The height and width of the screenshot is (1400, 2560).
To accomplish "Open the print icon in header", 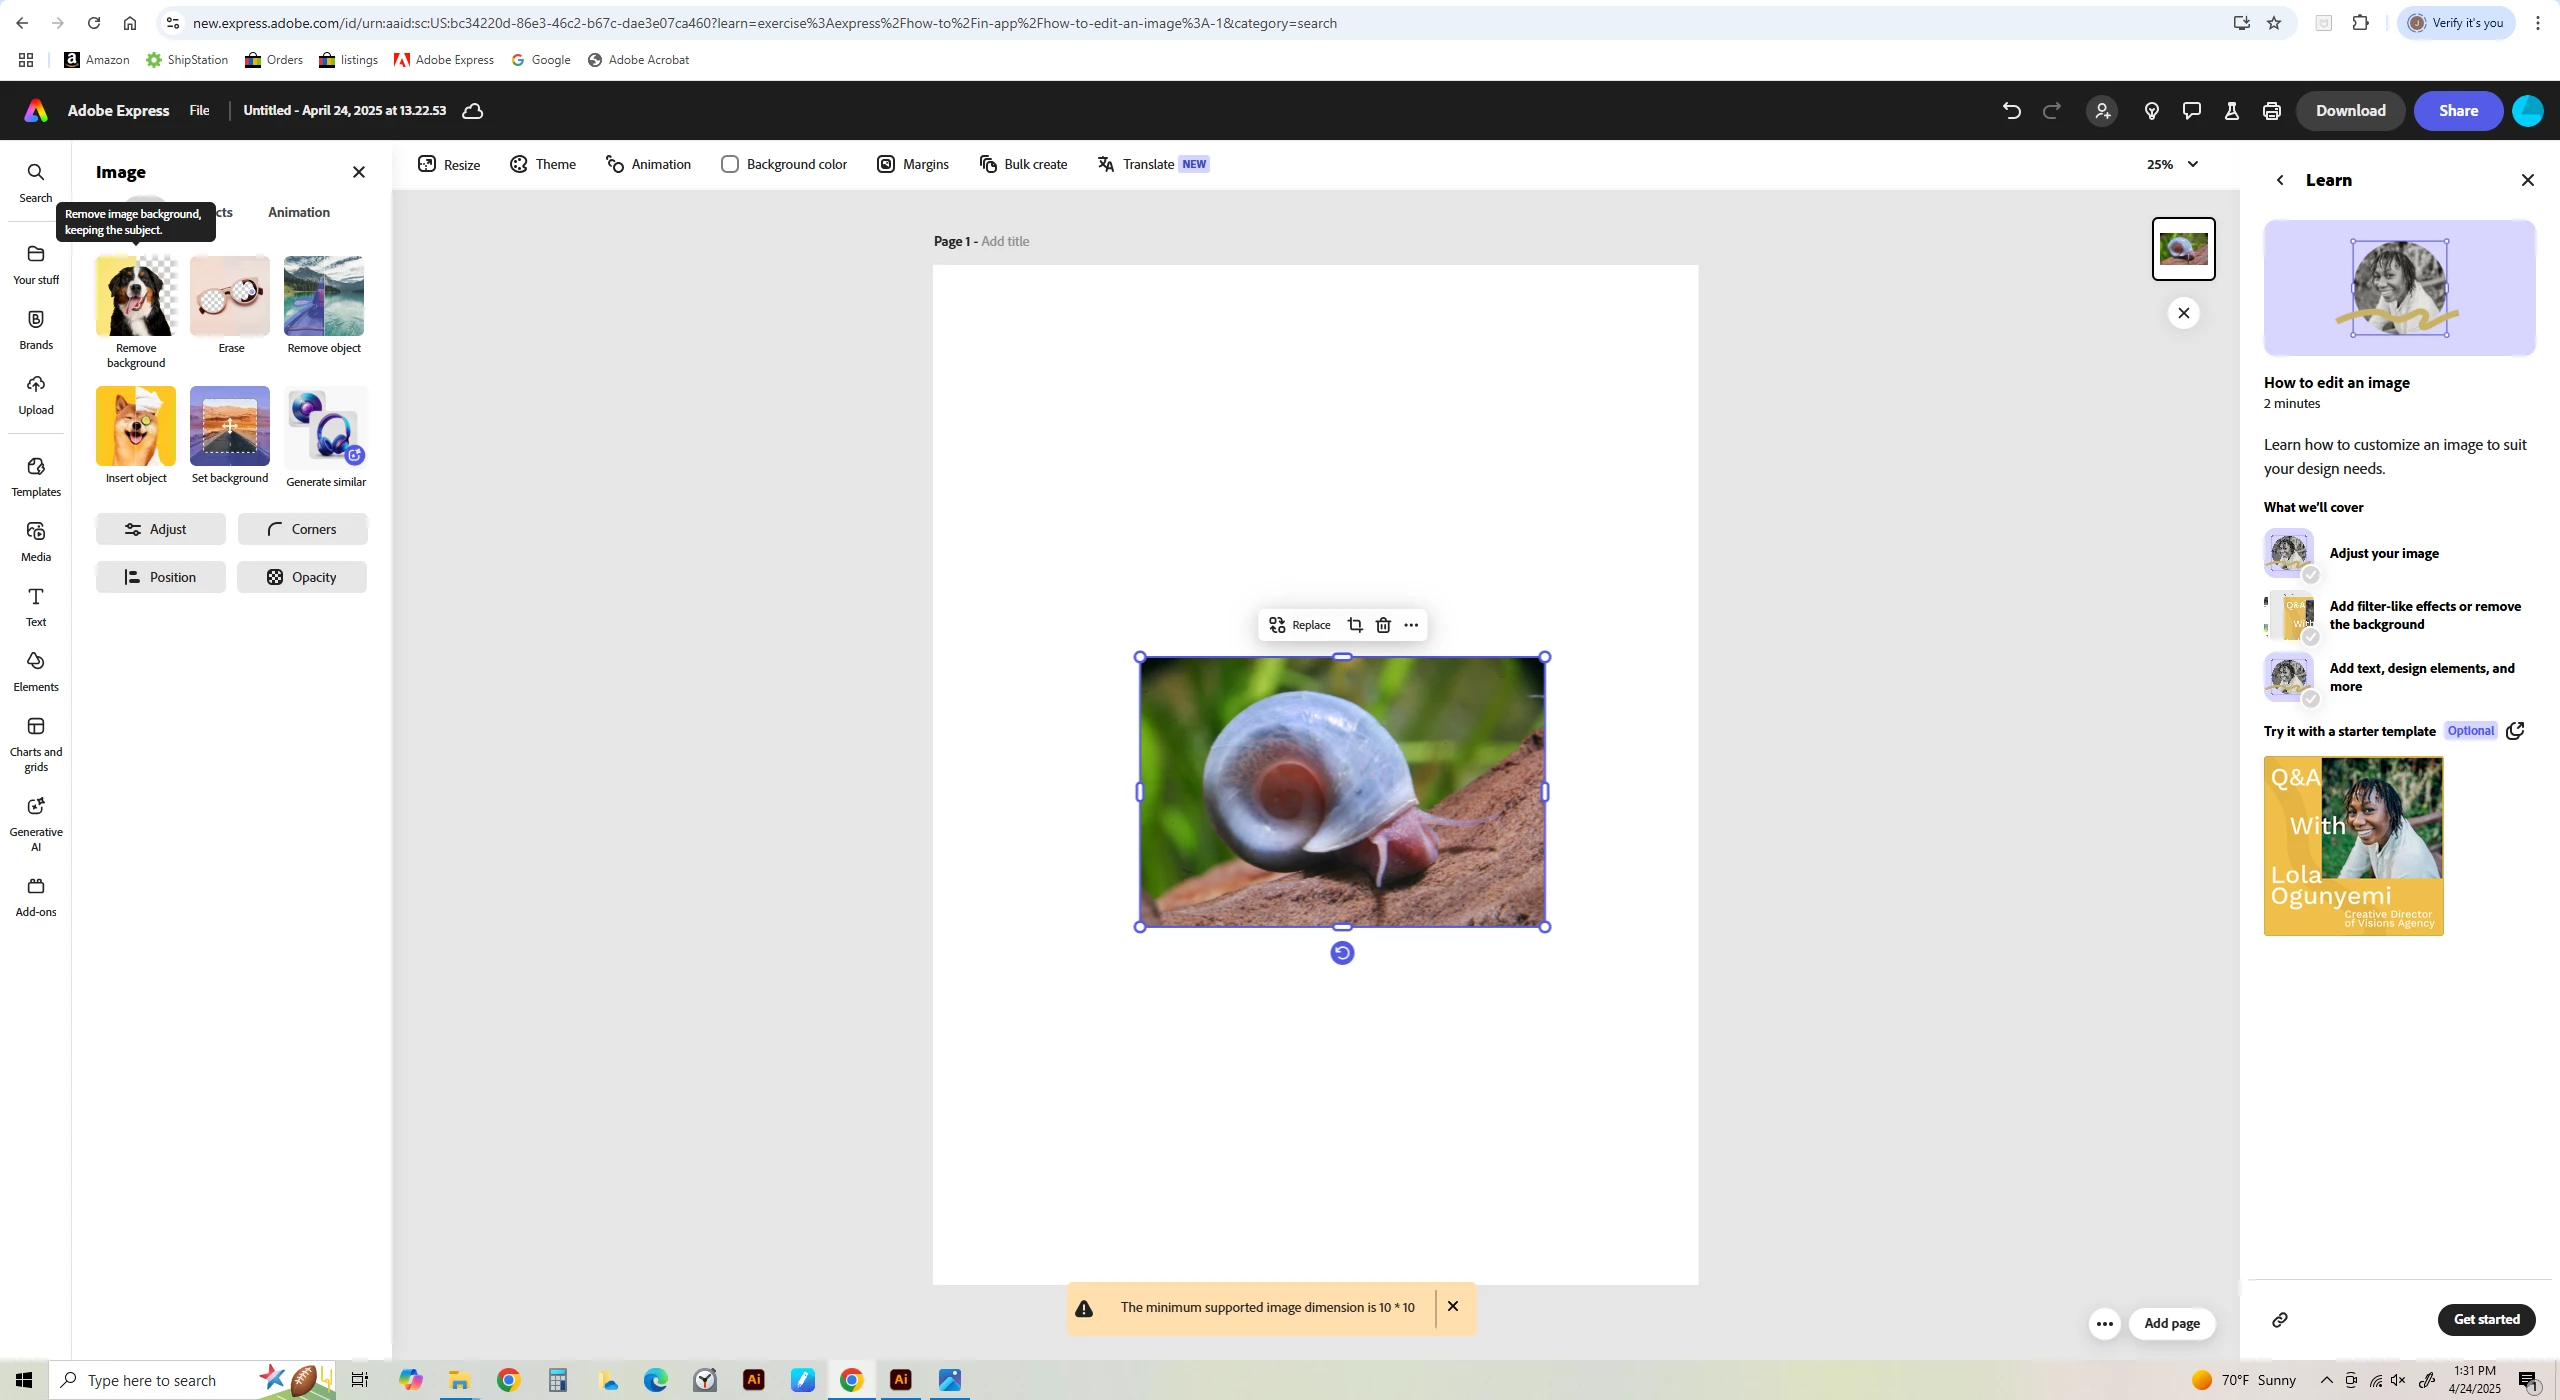I will coord(2272,111).
